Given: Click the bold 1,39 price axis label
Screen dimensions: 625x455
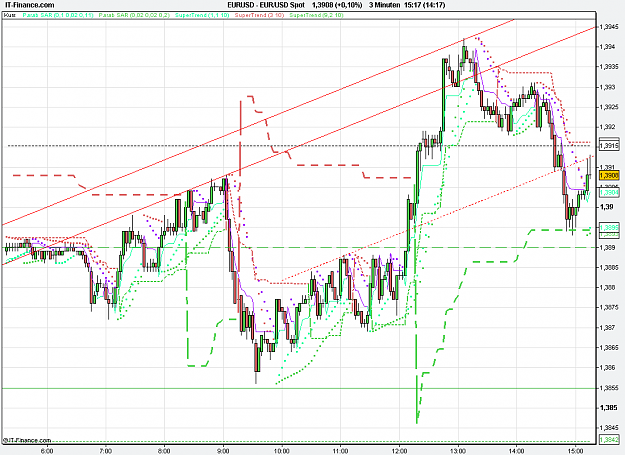Looking at the screenshot, I should [606, 207].
